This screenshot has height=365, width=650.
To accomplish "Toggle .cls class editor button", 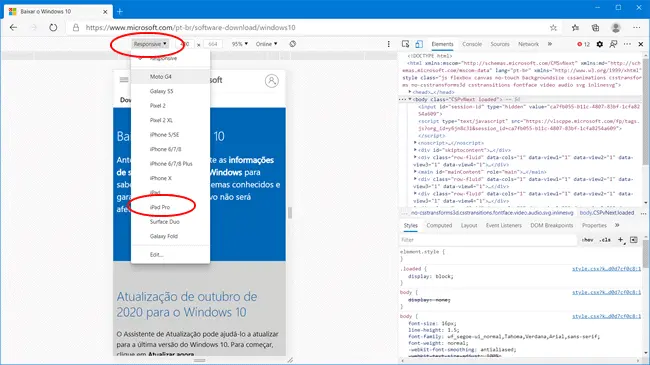I will (605, 240).
